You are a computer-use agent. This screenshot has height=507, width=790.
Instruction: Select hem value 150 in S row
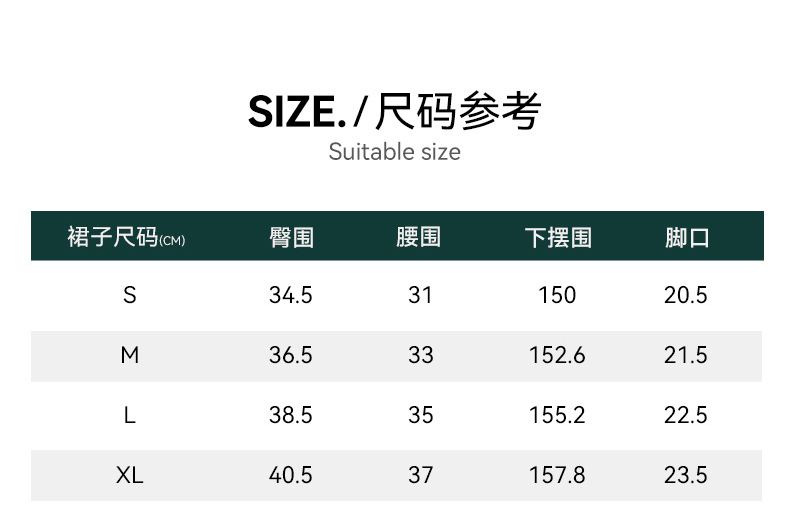[x=557, y=295]
